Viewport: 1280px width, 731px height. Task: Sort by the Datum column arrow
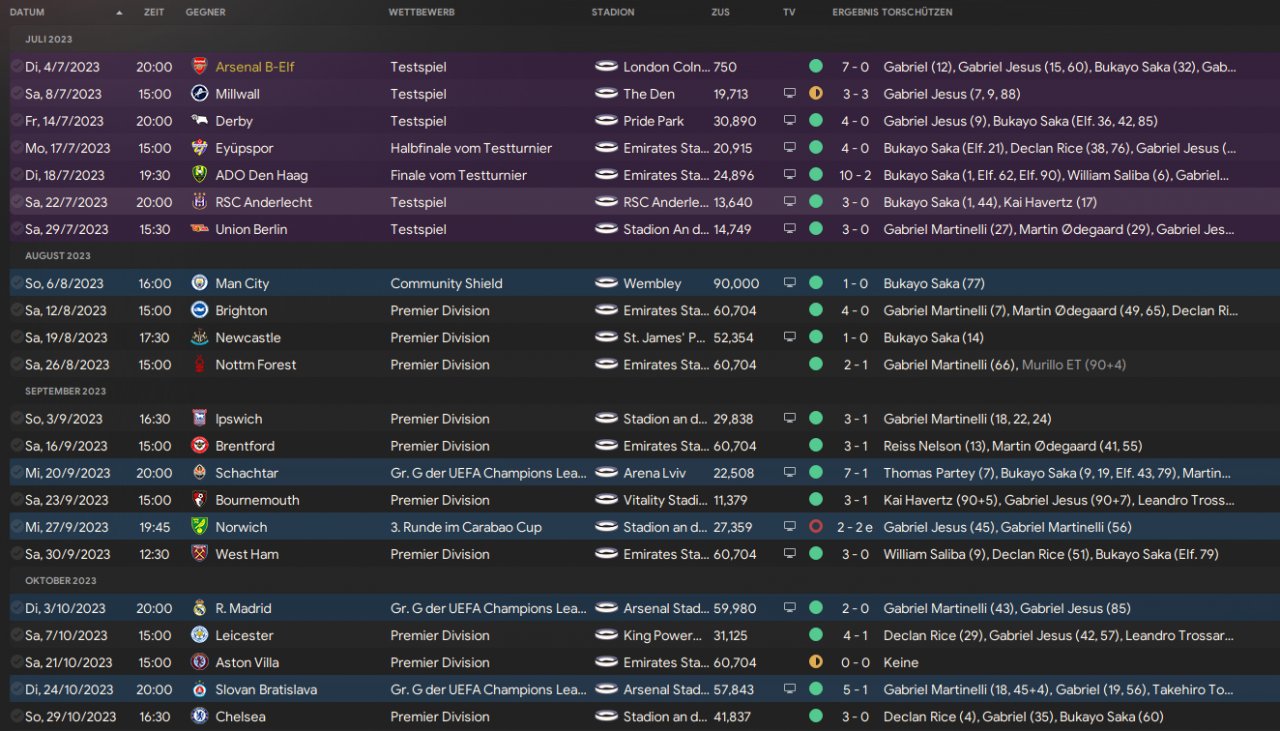tap(120, 12)
